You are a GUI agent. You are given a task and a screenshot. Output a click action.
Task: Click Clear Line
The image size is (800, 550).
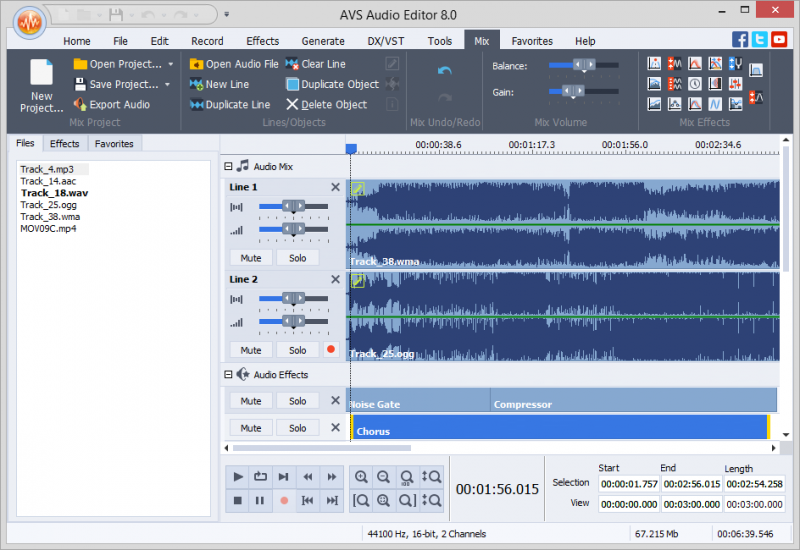[316, 64]
